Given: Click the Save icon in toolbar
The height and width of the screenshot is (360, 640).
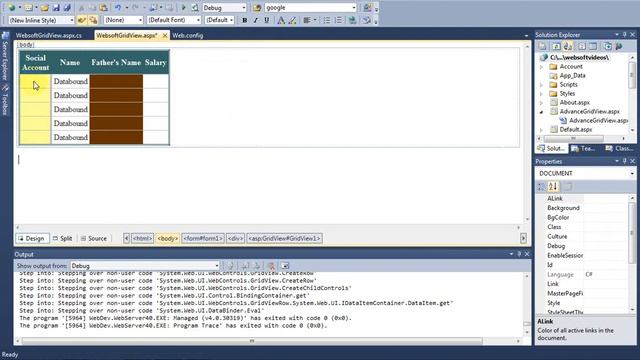Looking at the screenshot, I should tap(56, 8).
